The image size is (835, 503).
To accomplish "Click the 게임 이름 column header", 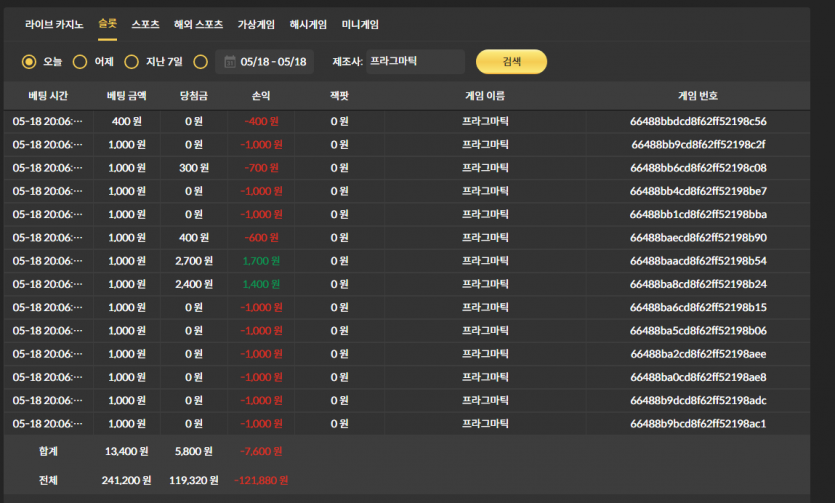I will click(485, 96).
